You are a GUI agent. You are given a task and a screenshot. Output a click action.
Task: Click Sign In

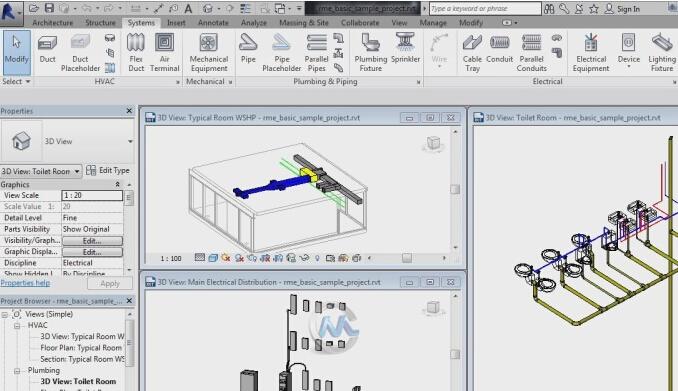pyautogui.click(x=628, y=9)
